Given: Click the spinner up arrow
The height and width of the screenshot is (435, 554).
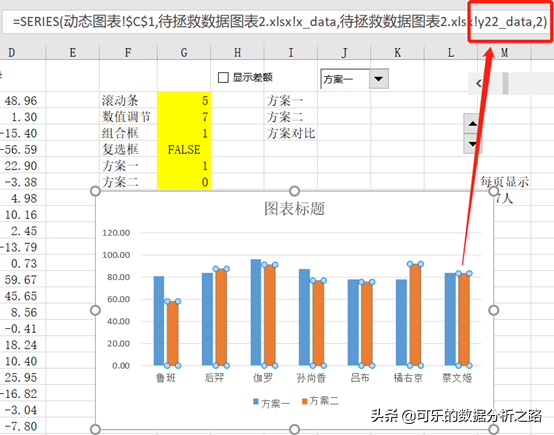Looking at the screenshot, I should 472,123.
